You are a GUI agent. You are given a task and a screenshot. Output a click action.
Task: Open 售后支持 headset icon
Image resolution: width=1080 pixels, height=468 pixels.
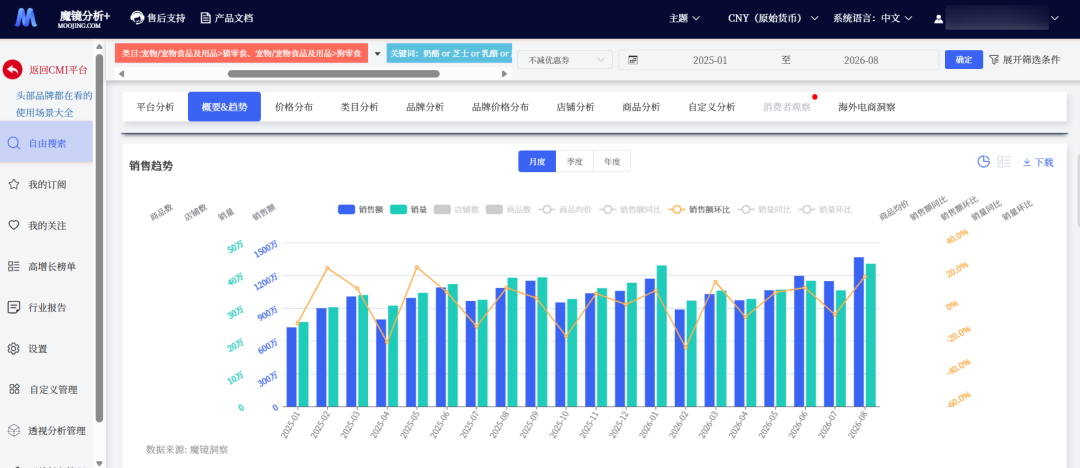click(137, 18)
